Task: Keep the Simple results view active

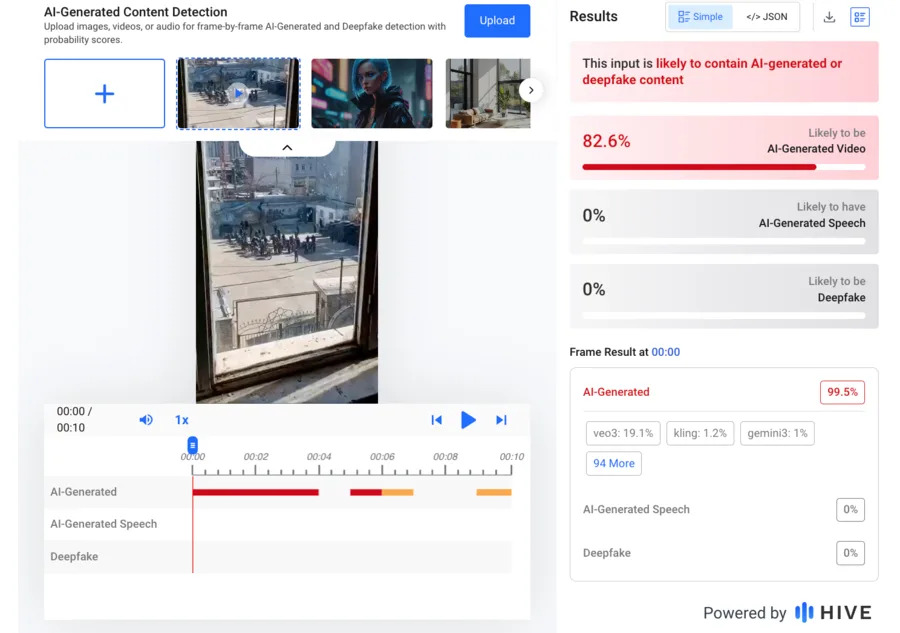Action: pos(699,17)
